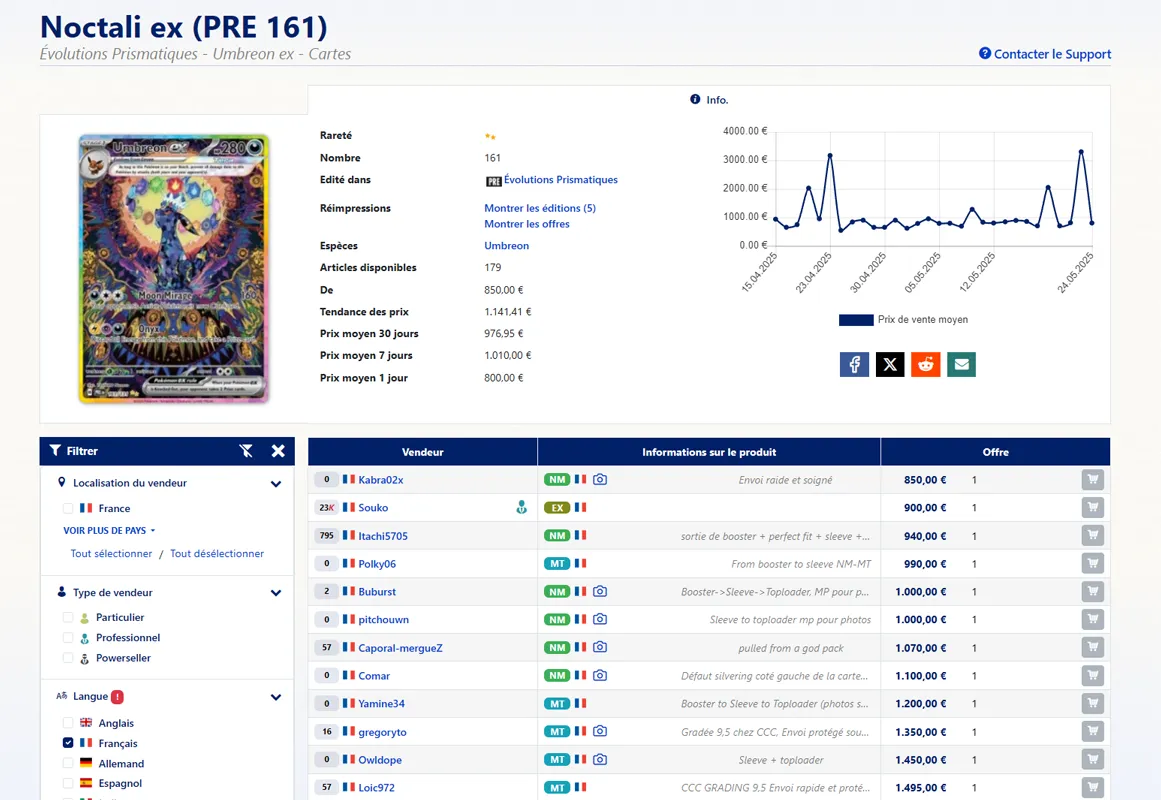The image size is (1161, 800).
Task: Add gregoryto's offer to the cart
Action: [x=1092, y=732]
